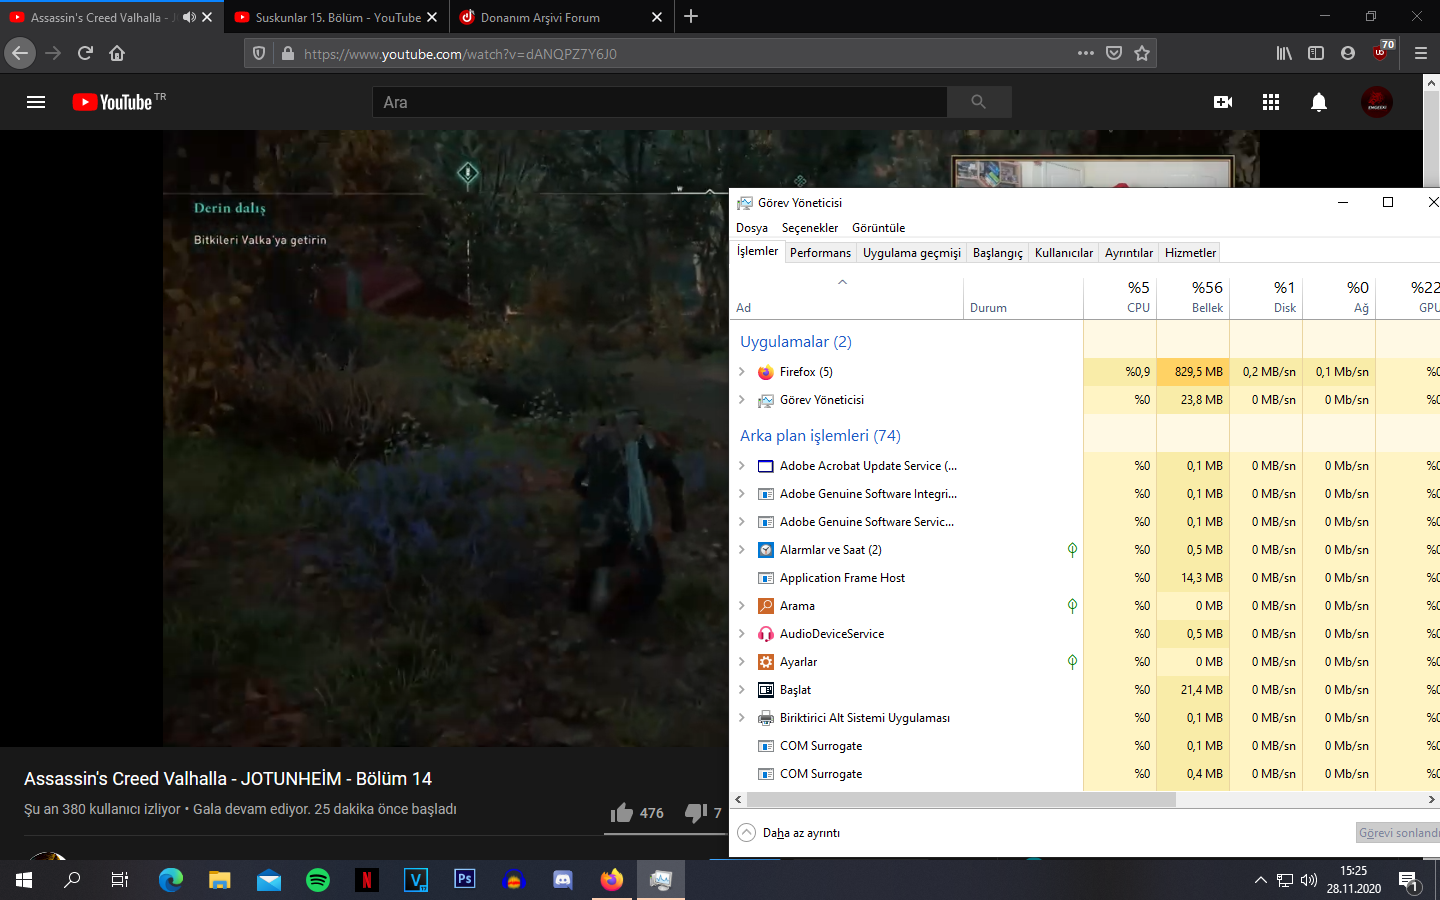Image resolution: width=1440 pixels, height=900 pixels.
Task: Sort processes by CPU column header
Action: point(1120,296)
